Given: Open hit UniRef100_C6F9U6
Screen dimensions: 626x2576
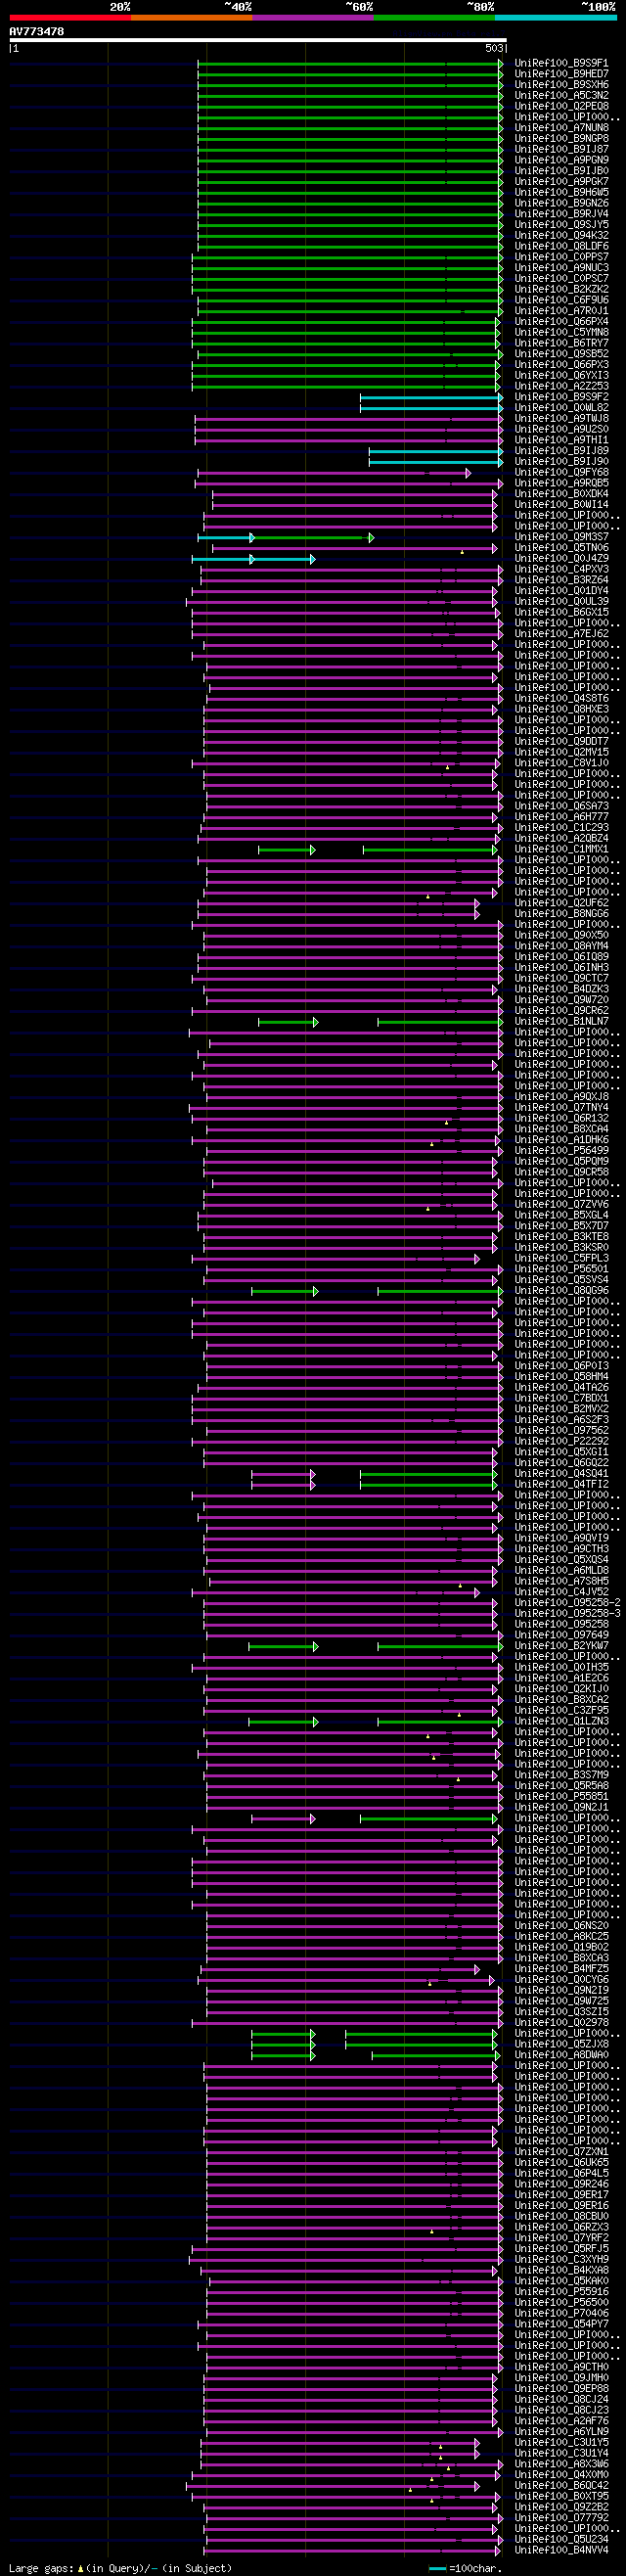Looking at the screenshot, I should [561, 300].
